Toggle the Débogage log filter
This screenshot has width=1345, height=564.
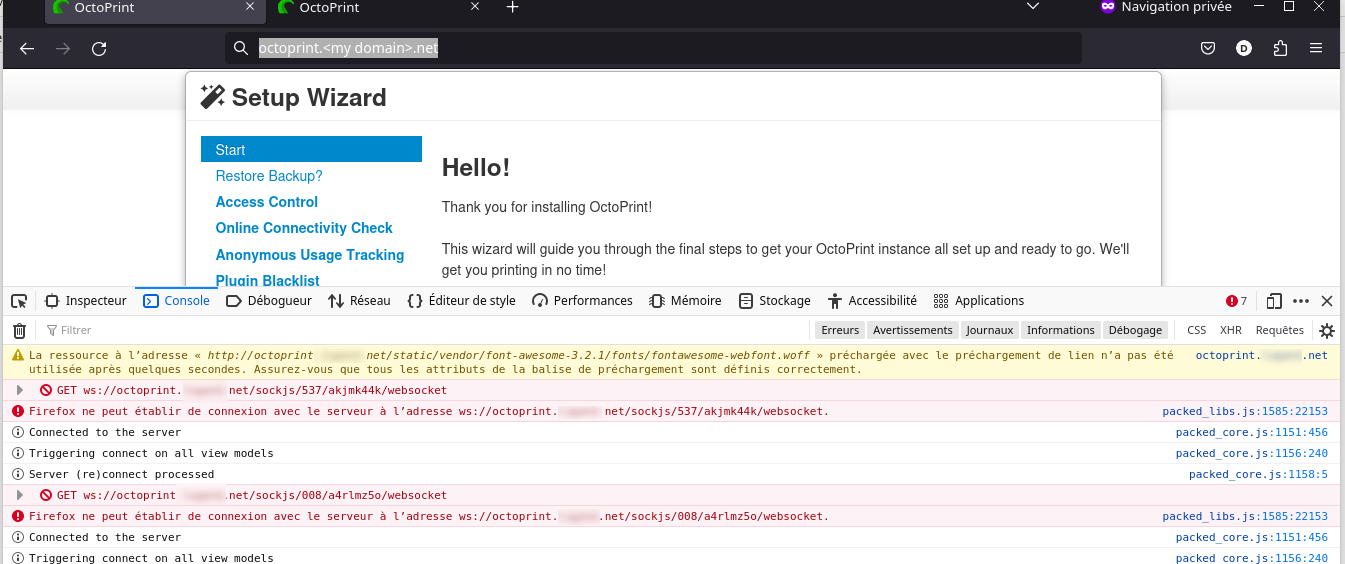(1136, 330)
